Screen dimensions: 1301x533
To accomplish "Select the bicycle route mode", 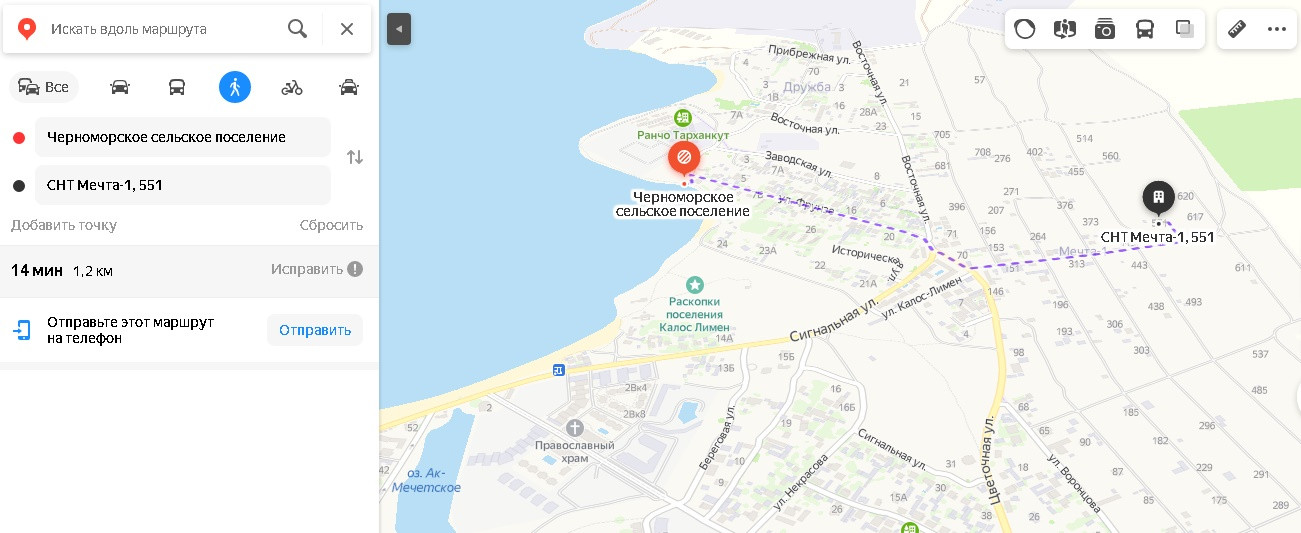I will 292,87.
